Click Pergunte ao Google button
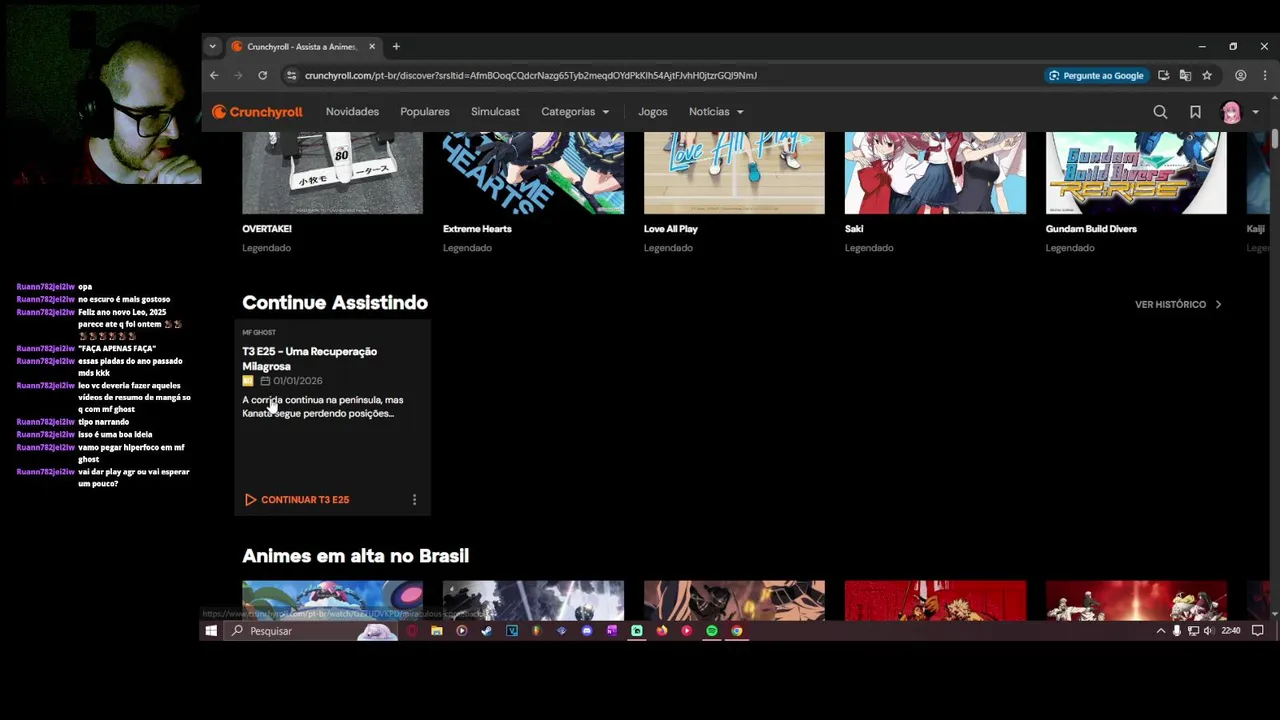Screen dimensions: 1280x720 pos(1096,75)
